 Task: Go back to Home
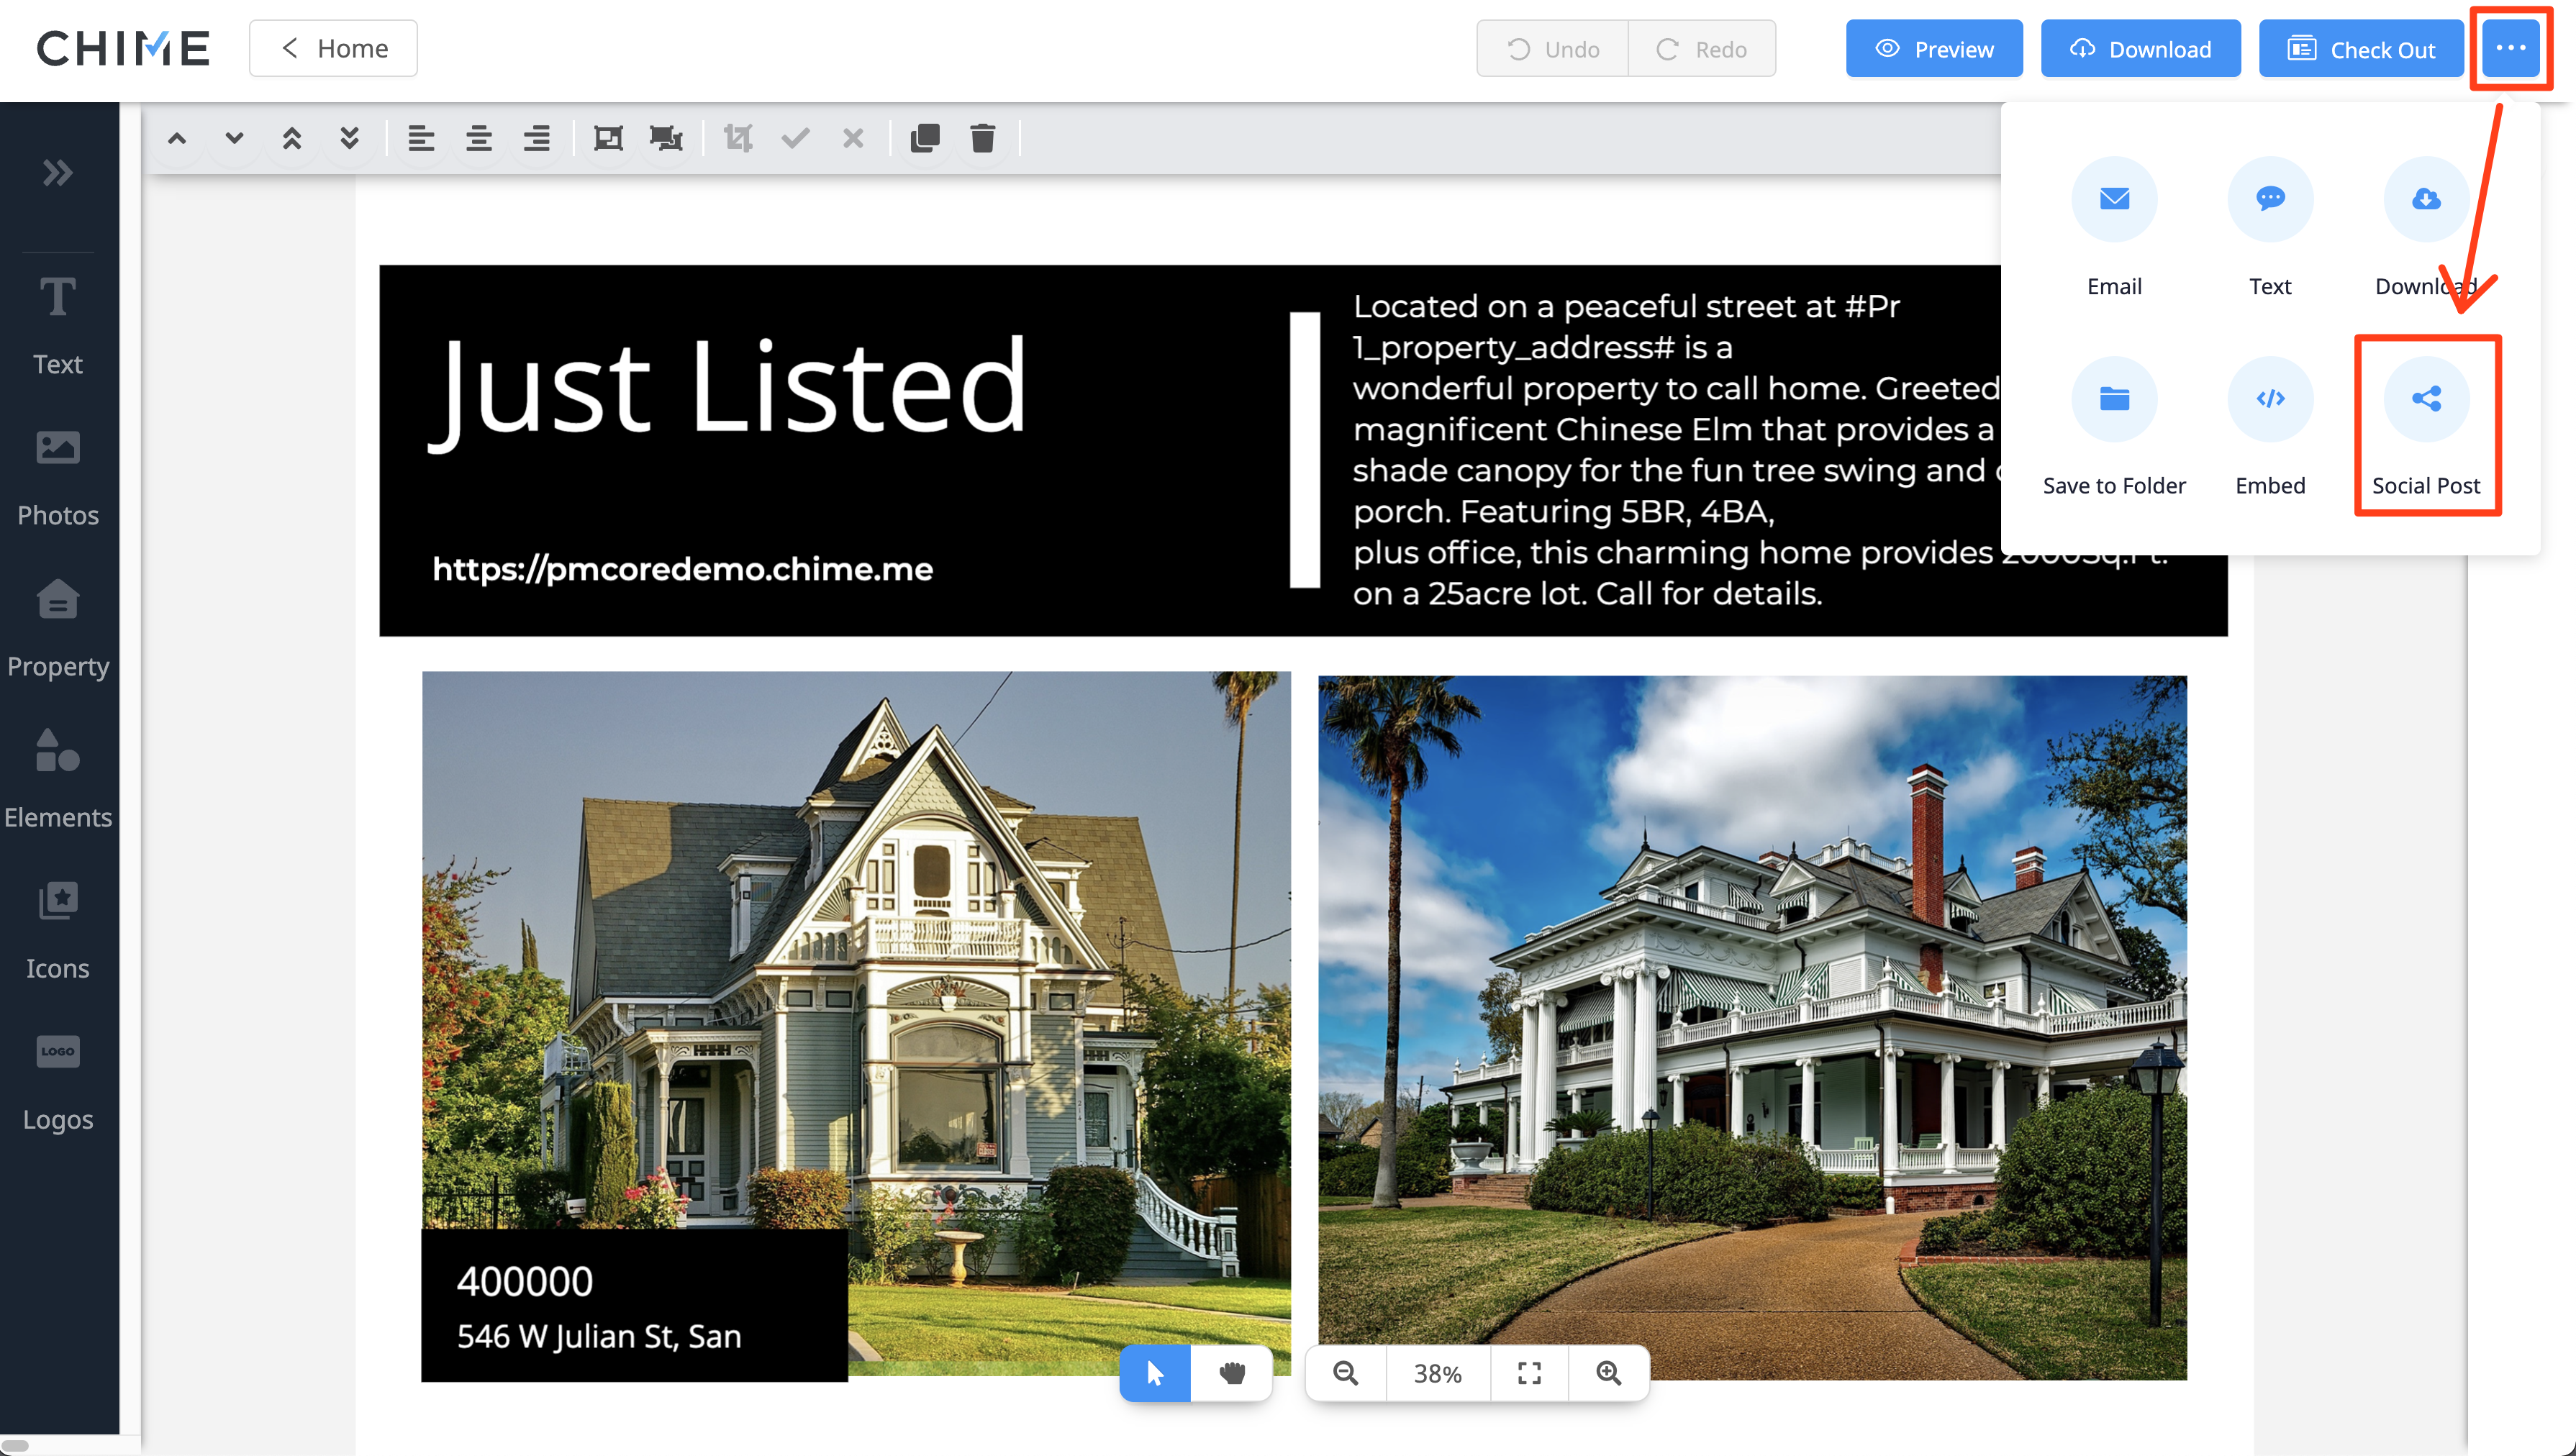point(333,48)
